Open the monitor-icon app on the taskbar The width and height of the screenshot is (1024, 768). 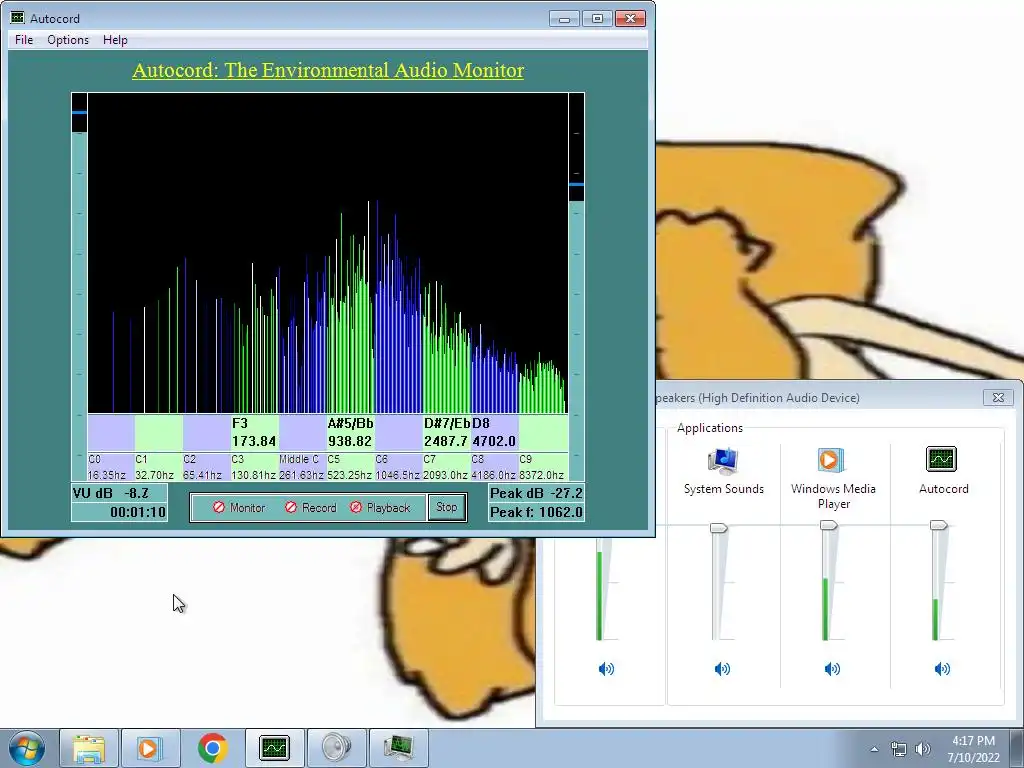[398, 748]
